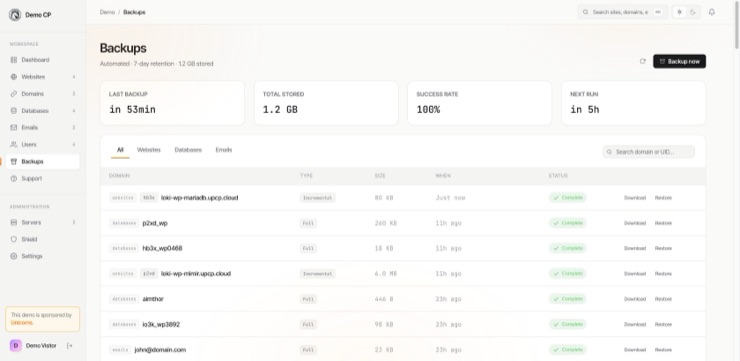Open Domains in the sidebar

[x=43, y=94]
